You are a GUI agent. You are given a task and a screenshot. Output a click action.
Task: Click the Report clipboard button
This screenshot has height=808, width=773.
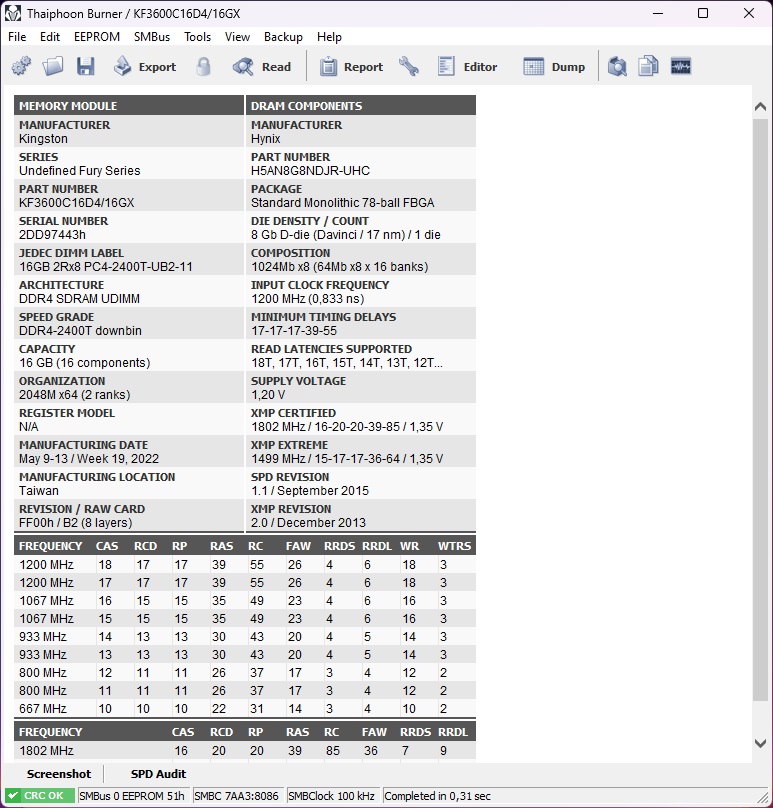point(351,66)
